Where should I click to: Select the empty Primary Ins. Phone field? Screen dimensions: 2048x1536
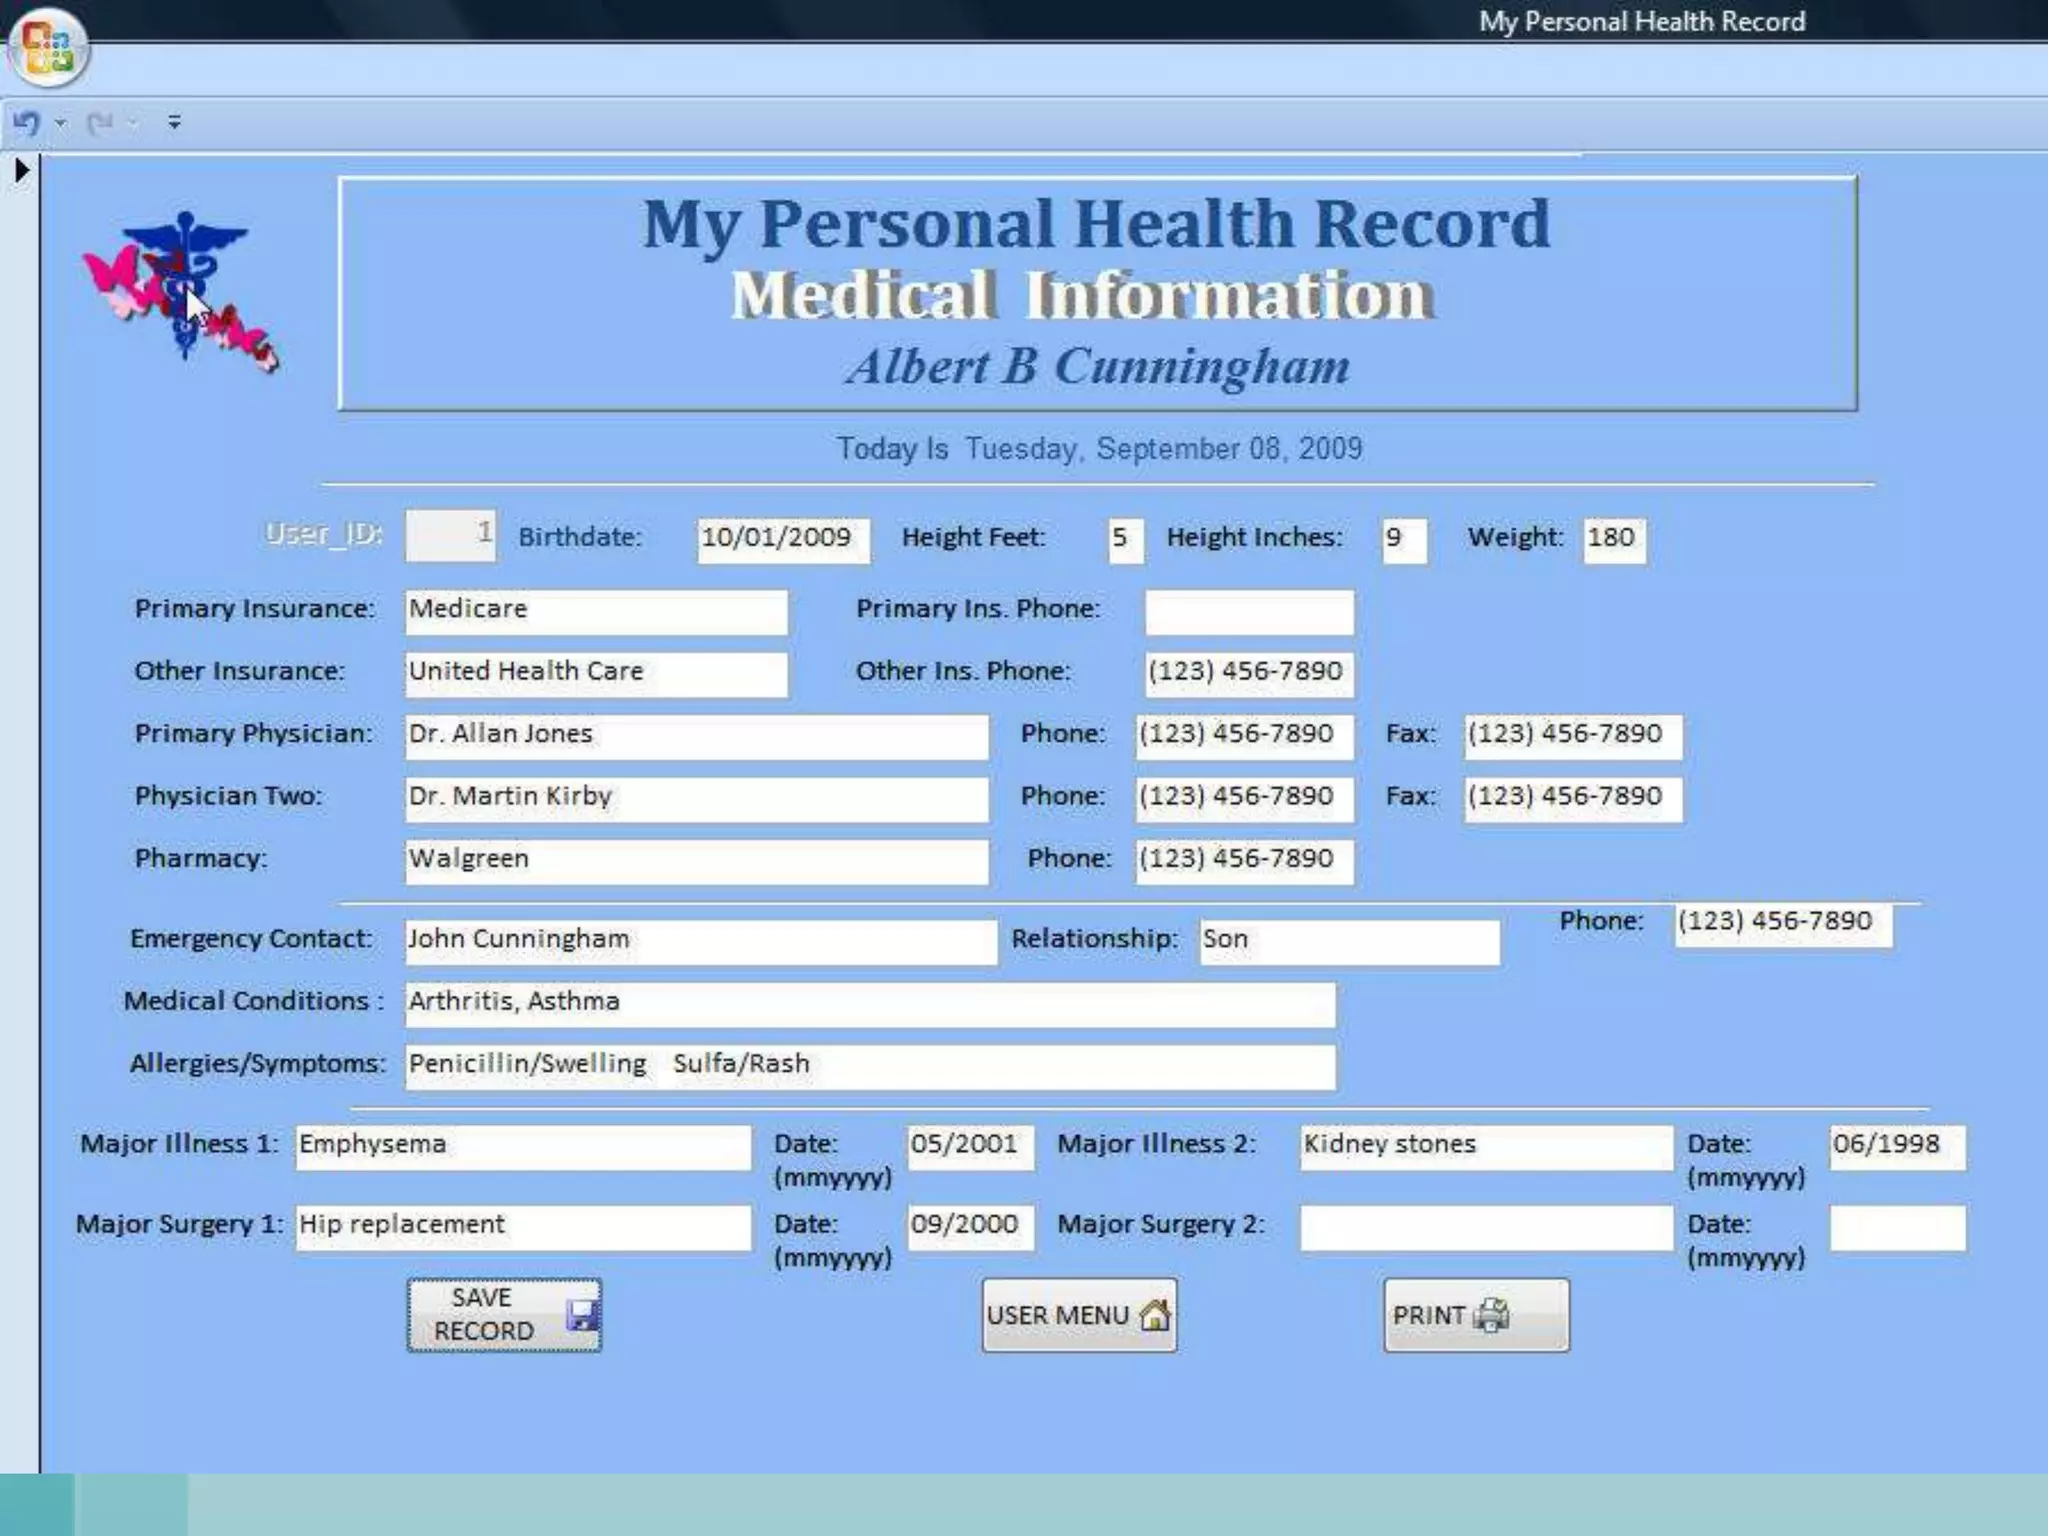[x=1248, y=612]
